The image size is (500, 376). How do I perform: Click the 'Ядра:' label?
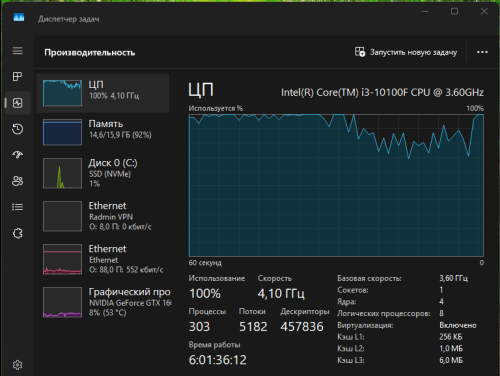click(x=347, y=302)
